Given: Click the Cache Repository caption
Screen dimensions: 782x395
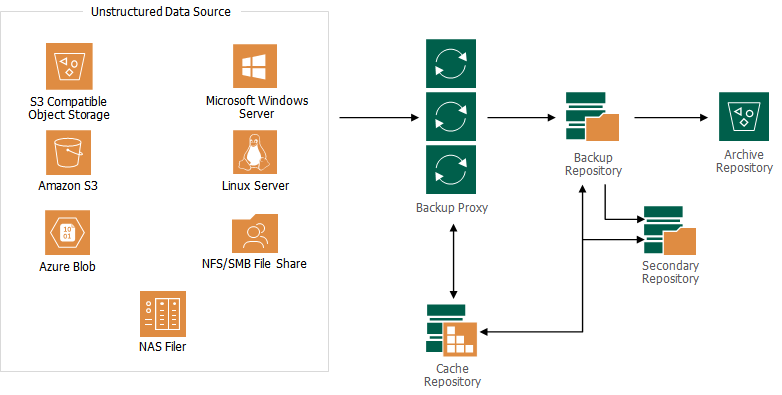Looking at the screenshot, I should click(452, 375).
